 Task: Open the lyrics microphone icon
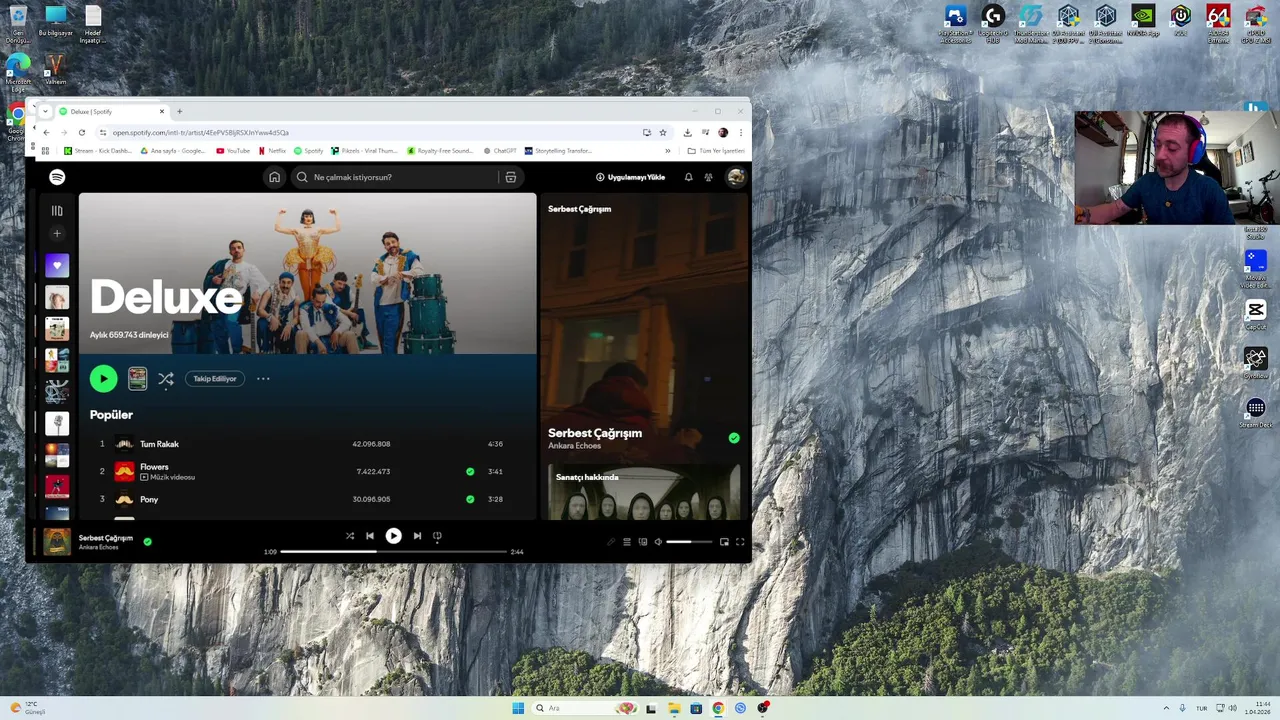tap(611, 542)
